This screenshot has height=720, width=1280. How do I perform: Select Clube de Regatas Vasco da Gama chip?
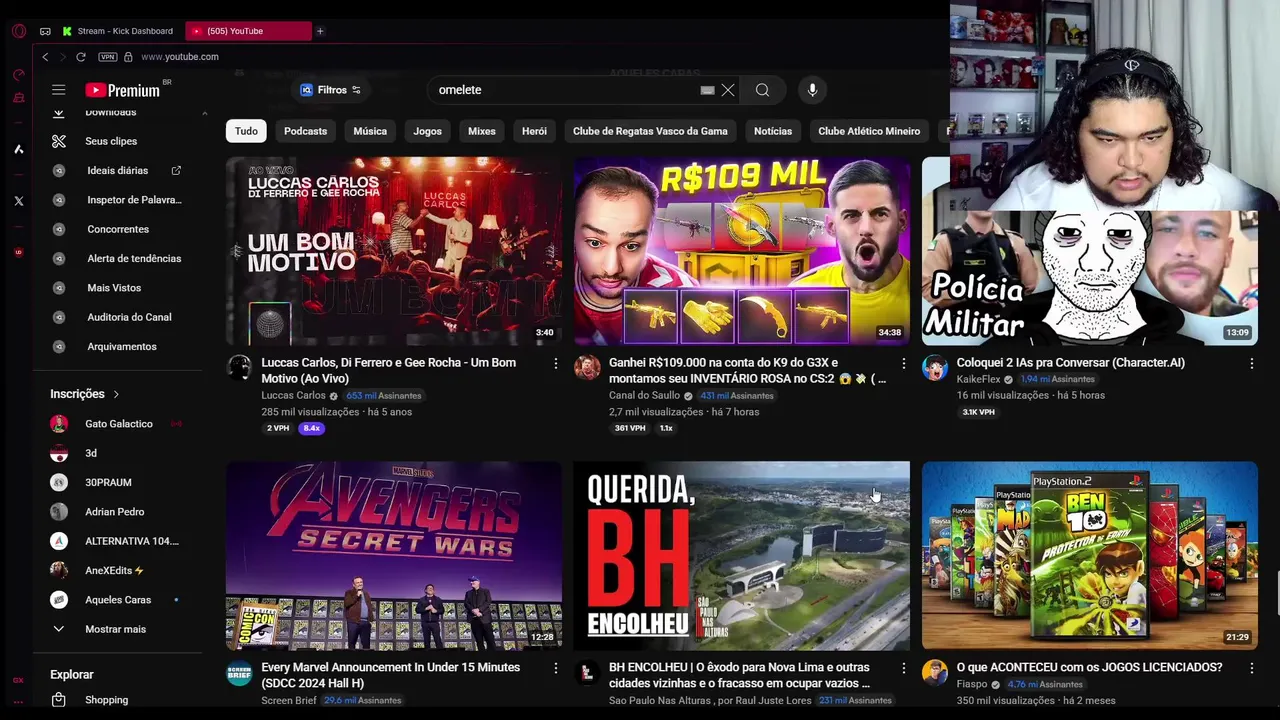tap(650, 131)
